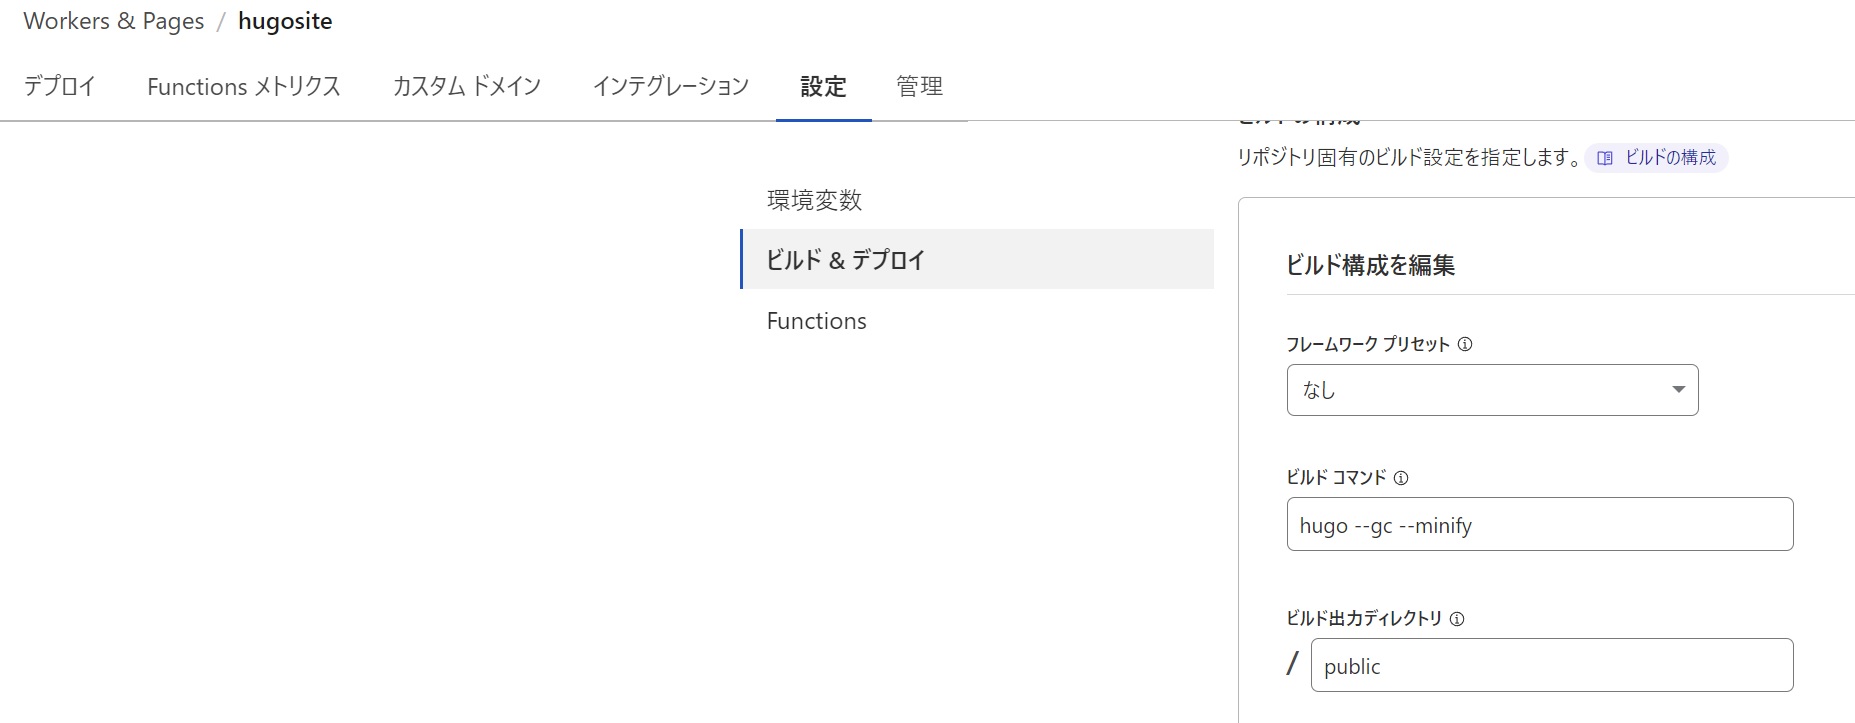Image resolution: width=1855 pixels, height=723 pixels.
Task: Click the ビルド コマンド input field
Action: (1539, 525)
